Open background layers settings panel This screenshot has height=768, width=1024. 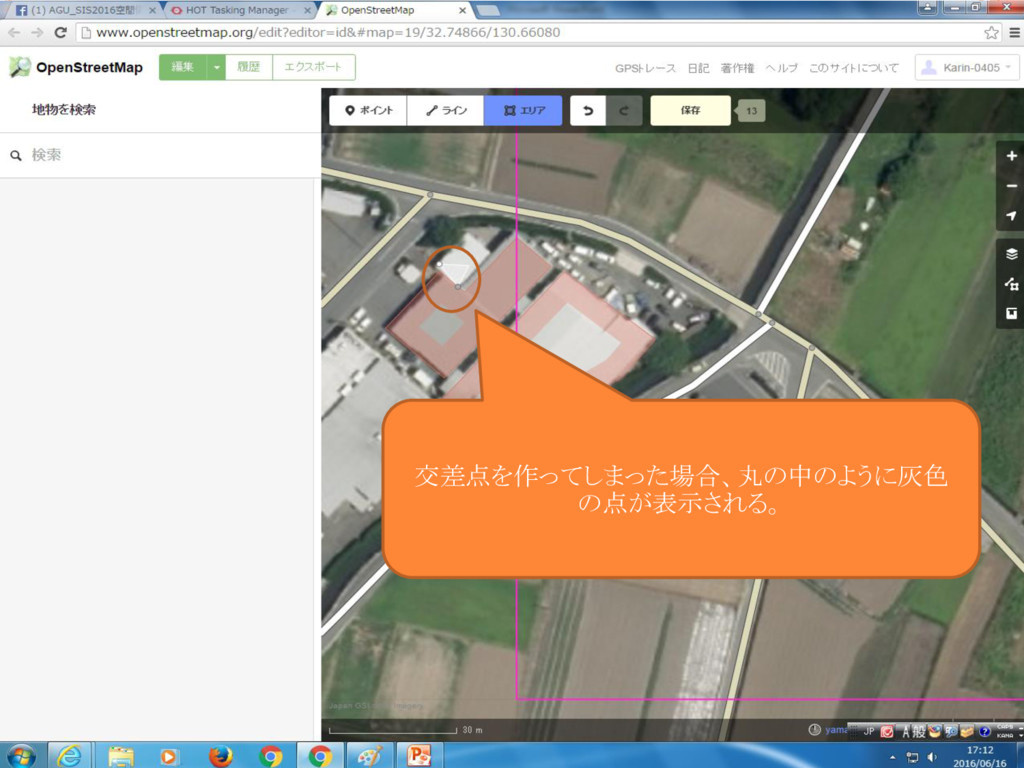(1011, 254)
